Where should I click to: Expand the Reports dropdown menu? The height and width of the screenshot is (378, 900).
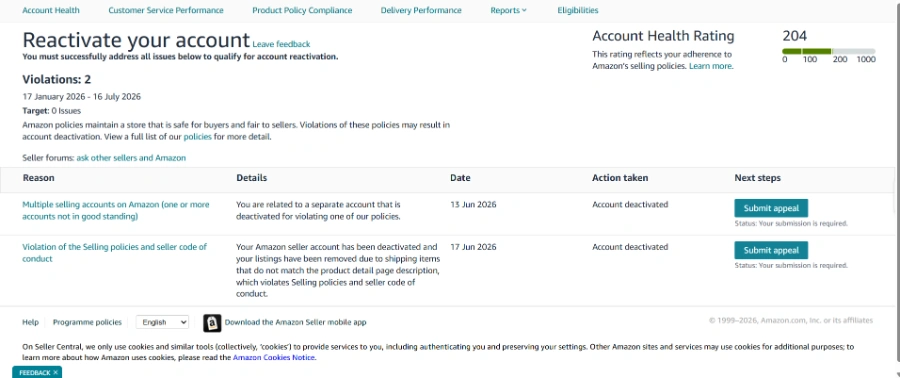508,10
